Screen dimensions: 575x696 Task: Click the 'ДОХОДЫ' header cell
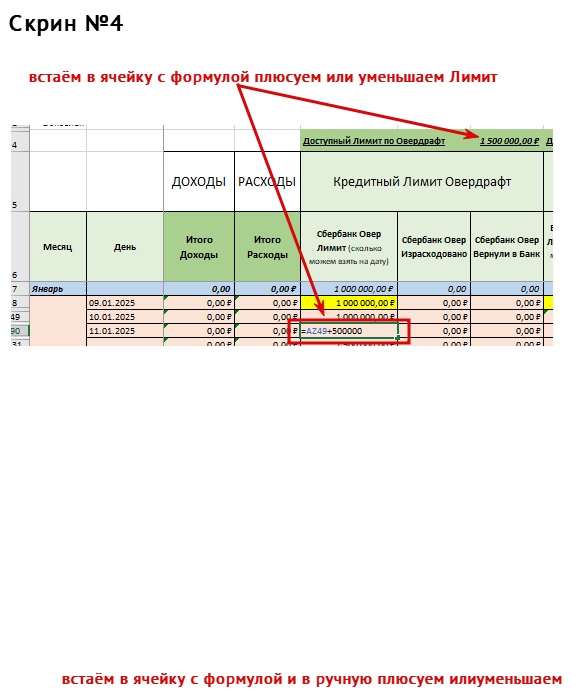click(199, 182)
